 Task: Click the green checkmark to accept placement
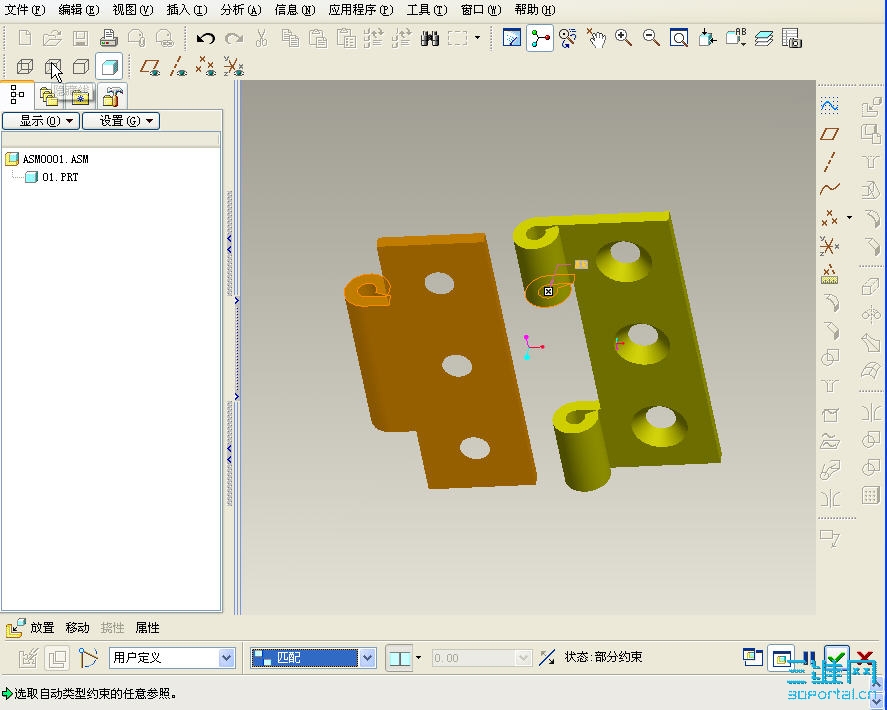[837, 657]
